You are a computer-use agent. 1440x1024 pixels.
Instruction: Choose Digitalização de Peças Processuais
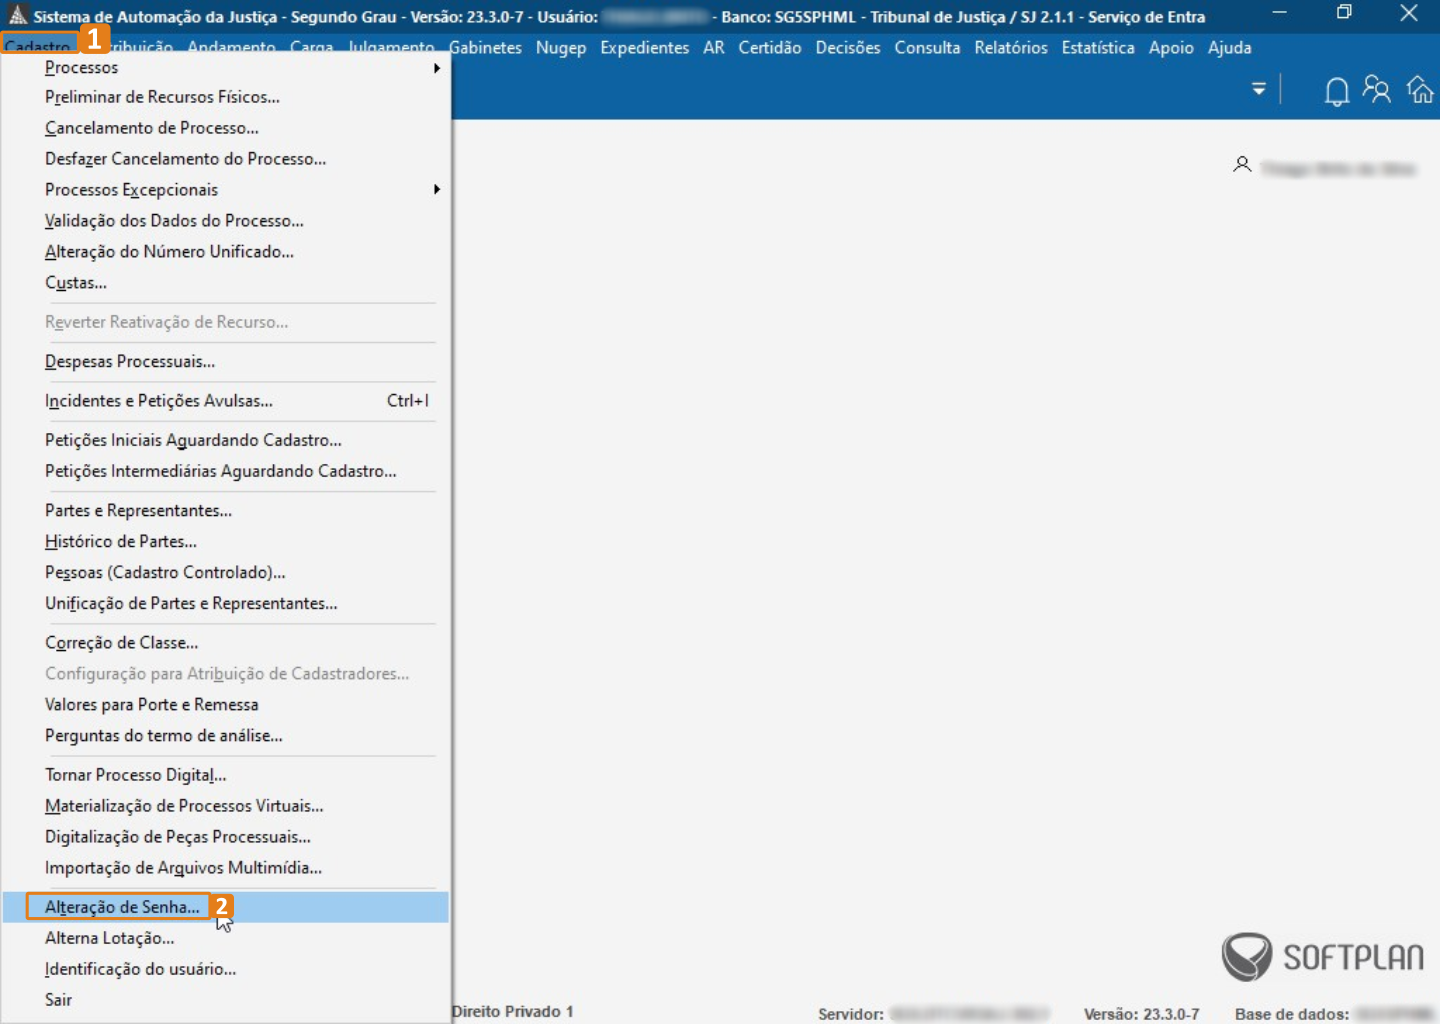[x=225, y=836]
